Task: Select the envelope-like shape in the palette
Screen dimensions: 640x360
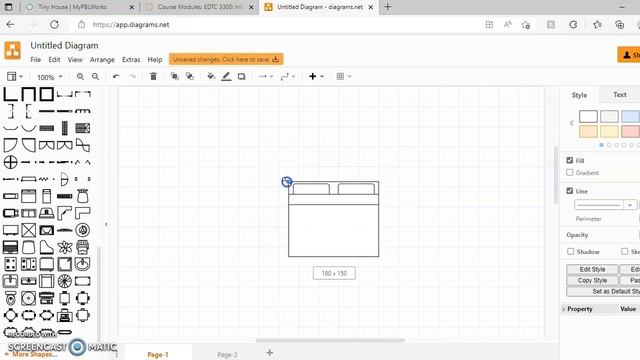Action: pos(47,230)
